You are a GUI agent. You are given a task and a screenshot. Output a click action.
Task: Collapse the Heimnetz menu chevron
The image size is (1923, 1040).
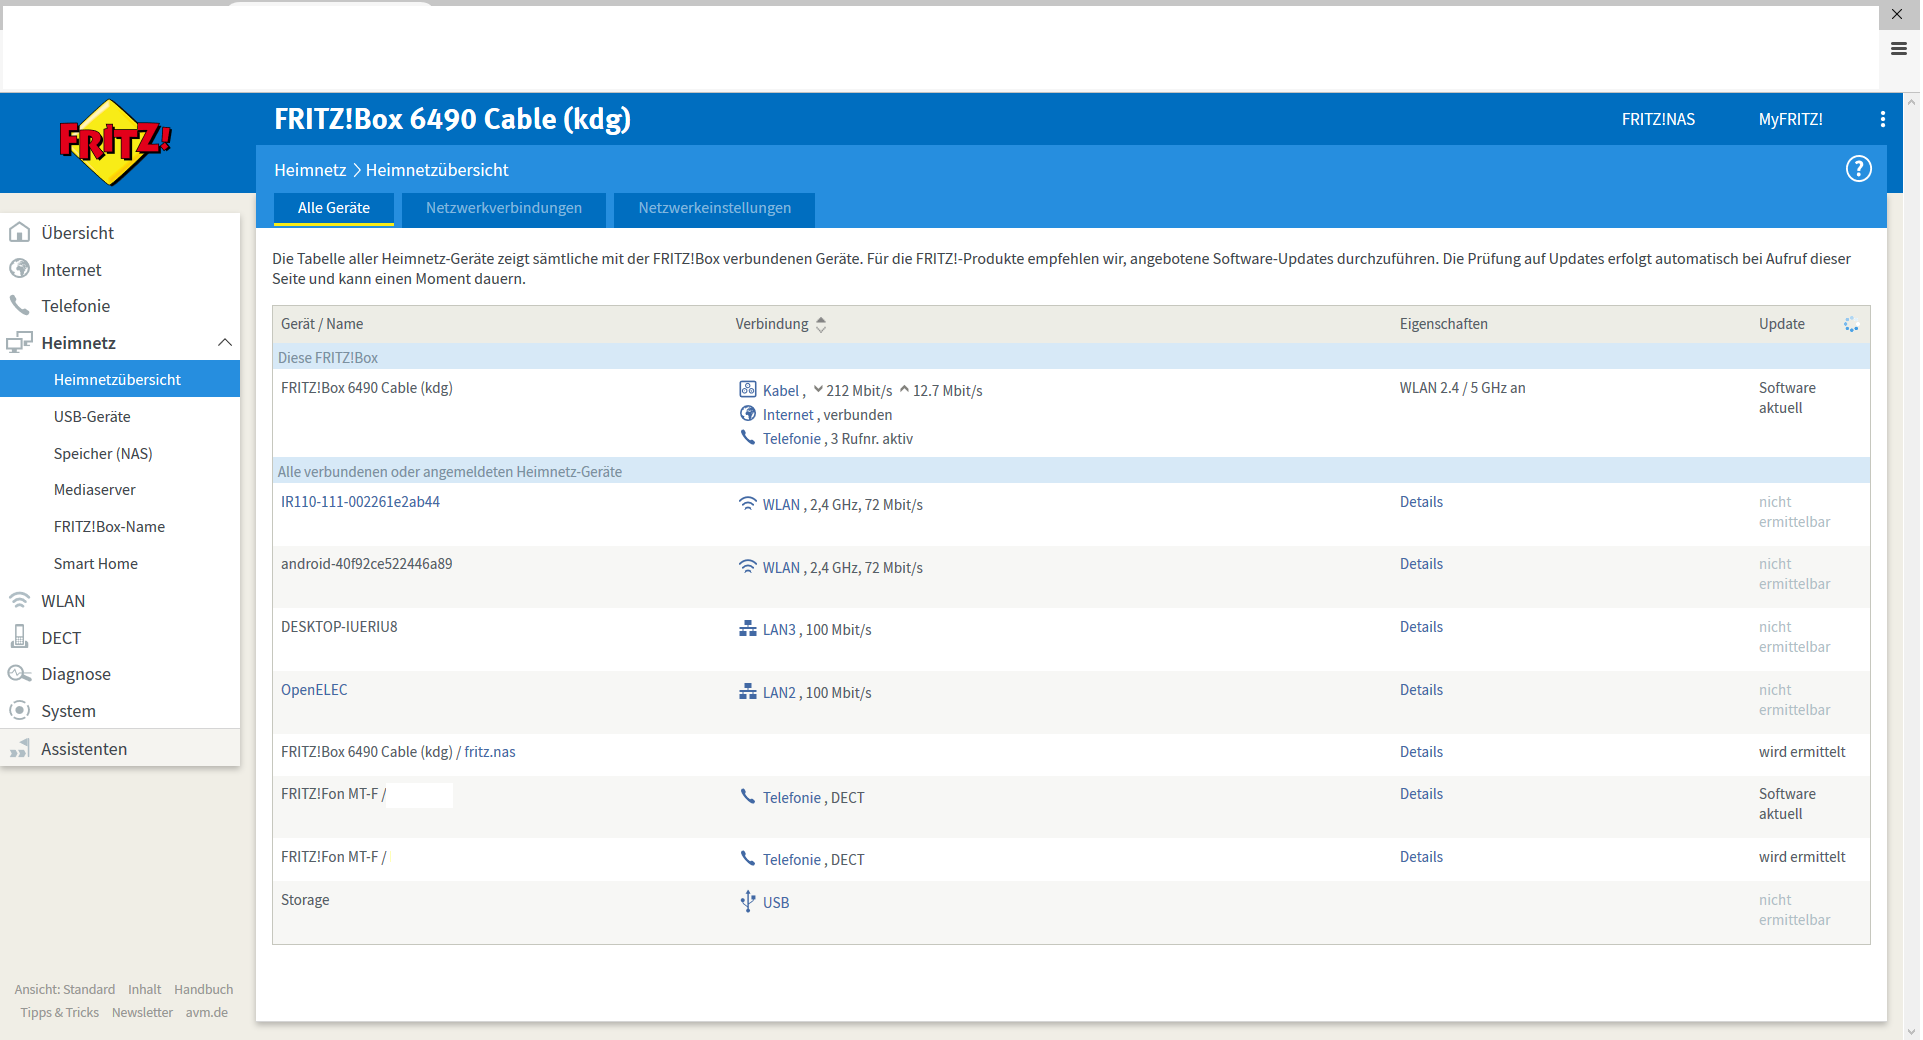point(224,342)
